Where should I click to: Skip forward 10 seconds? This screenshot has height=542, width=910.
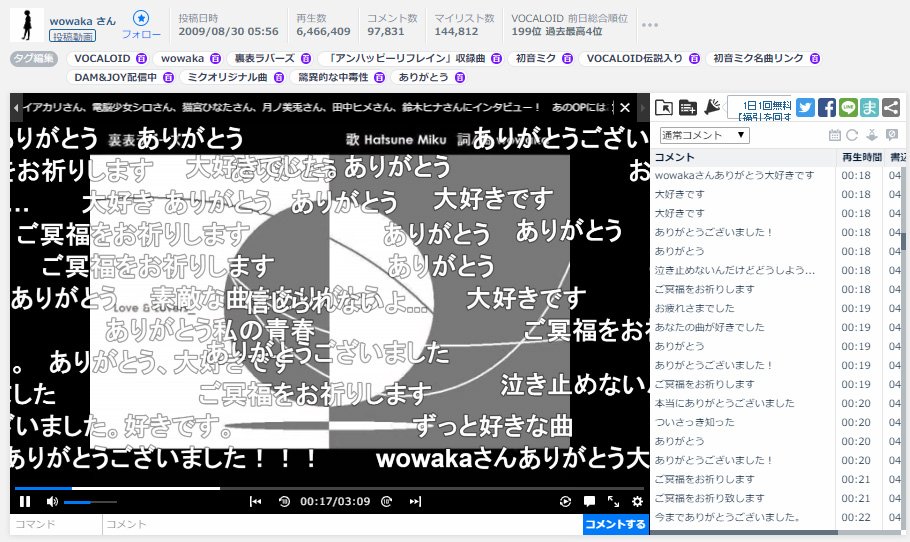387,501
